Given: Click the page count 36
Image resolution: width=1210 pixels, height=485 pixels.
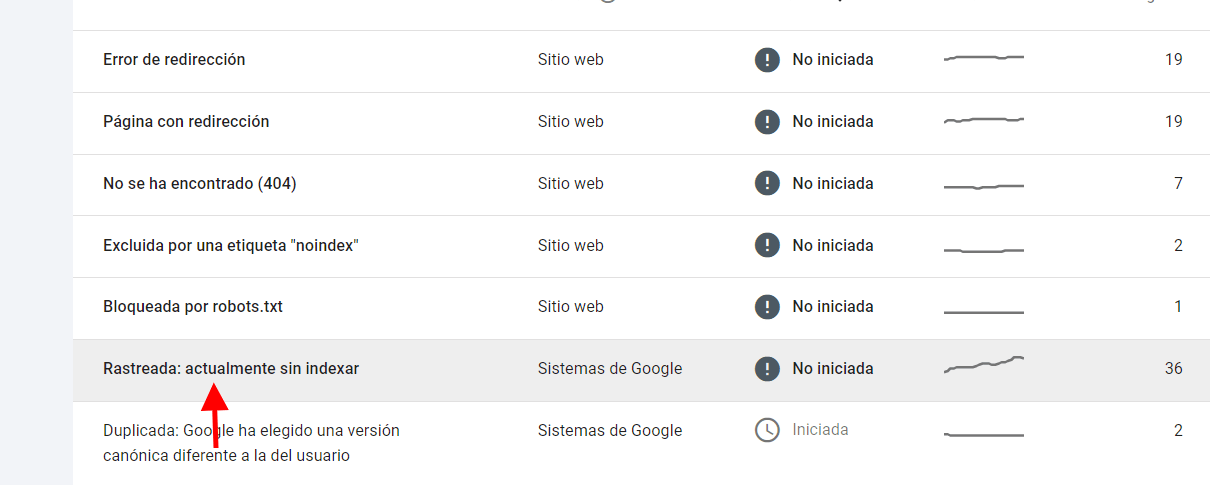Looking at the screenshot, I should coord(1173,369).
